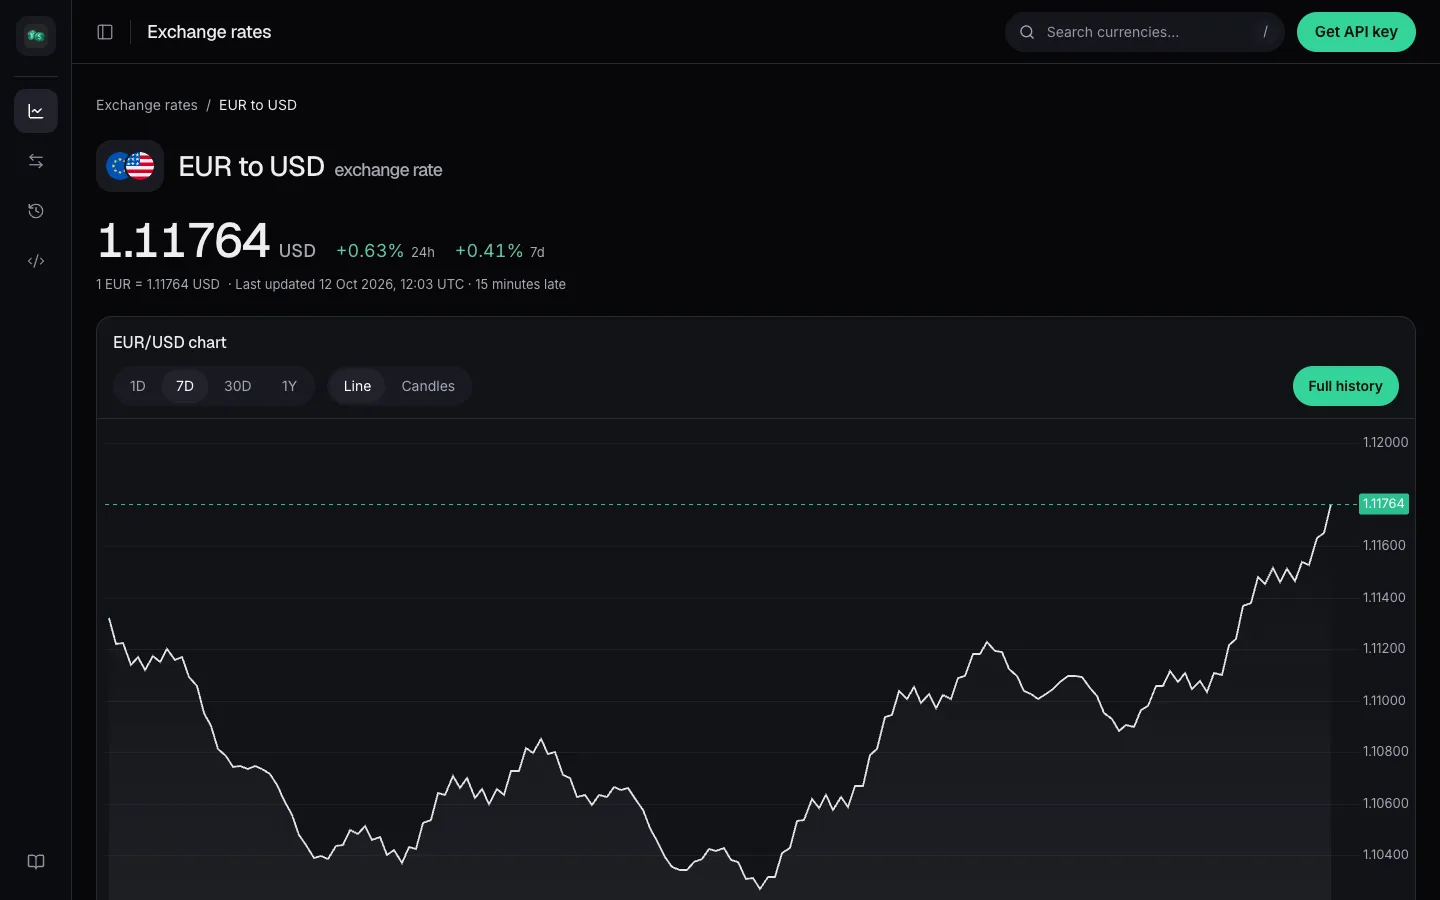The width and height of the screenshot is (1440, 900).
Task: Click the 1.11200 axis label
Action: [1385, 648]
